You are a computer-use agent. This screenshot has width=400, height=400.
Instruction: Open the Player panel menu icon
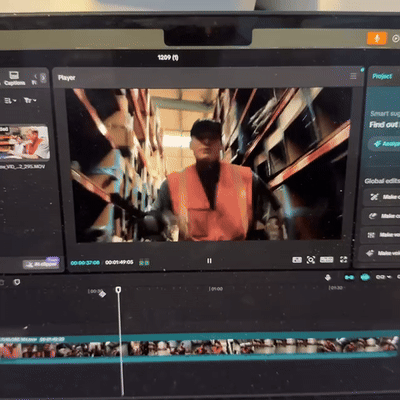point(353,76)
